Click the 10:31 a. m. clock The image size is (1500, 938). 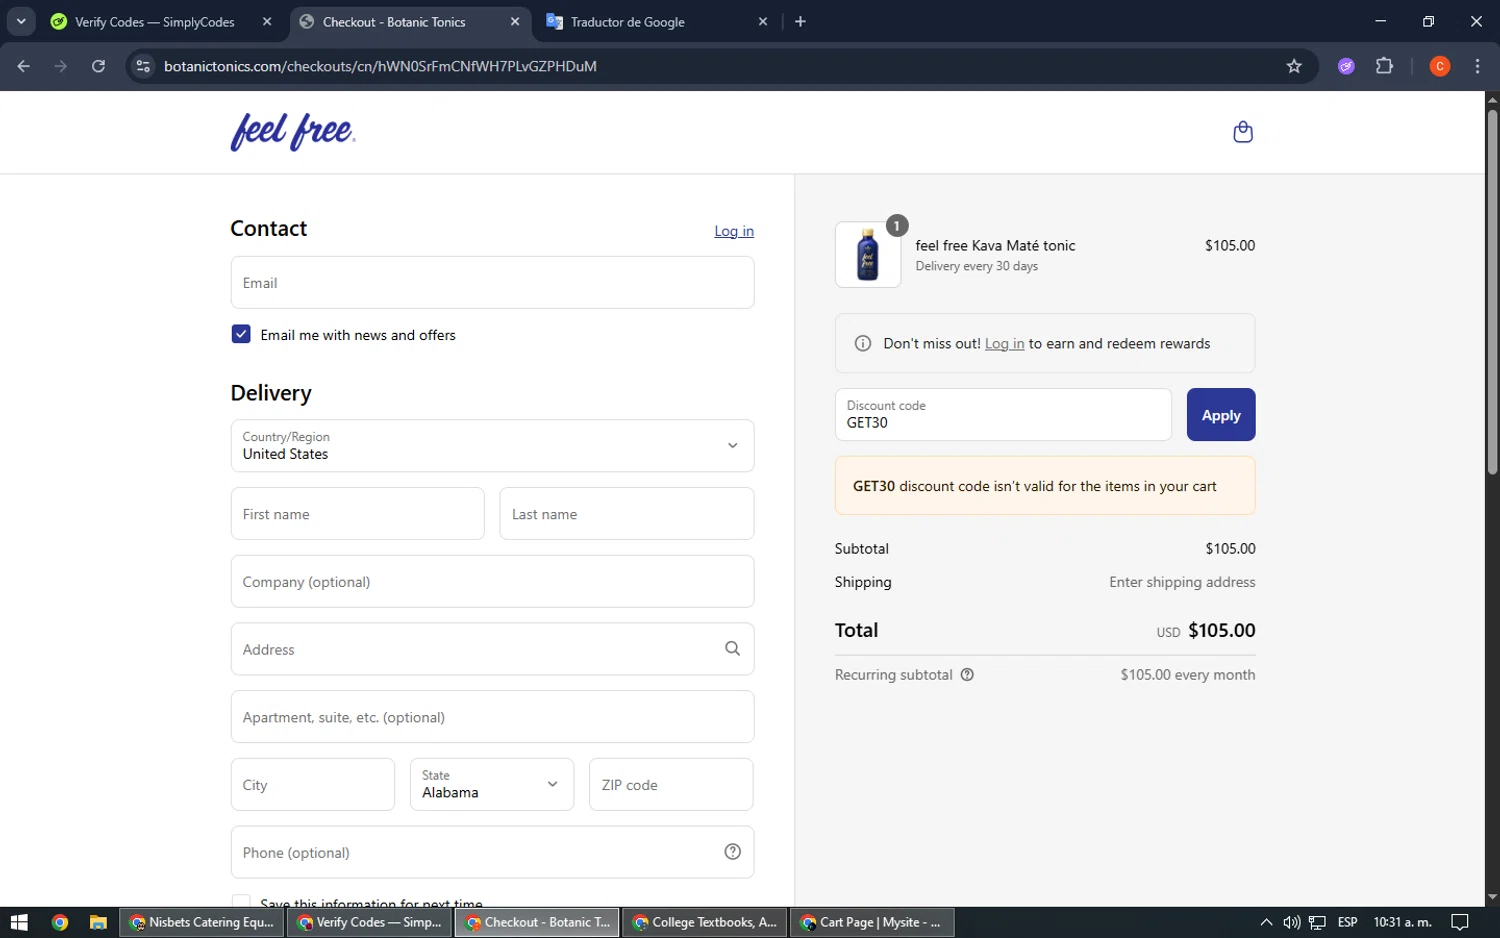click(x=1402, y=922)
